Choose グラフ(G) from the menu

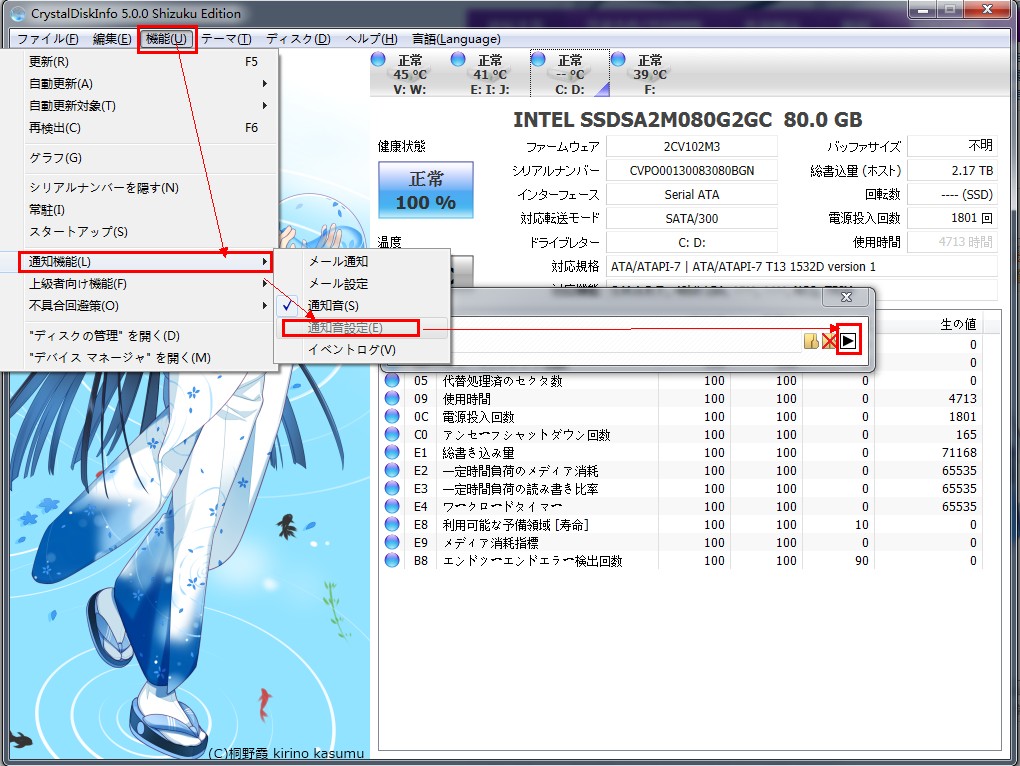tap(143, 158)
